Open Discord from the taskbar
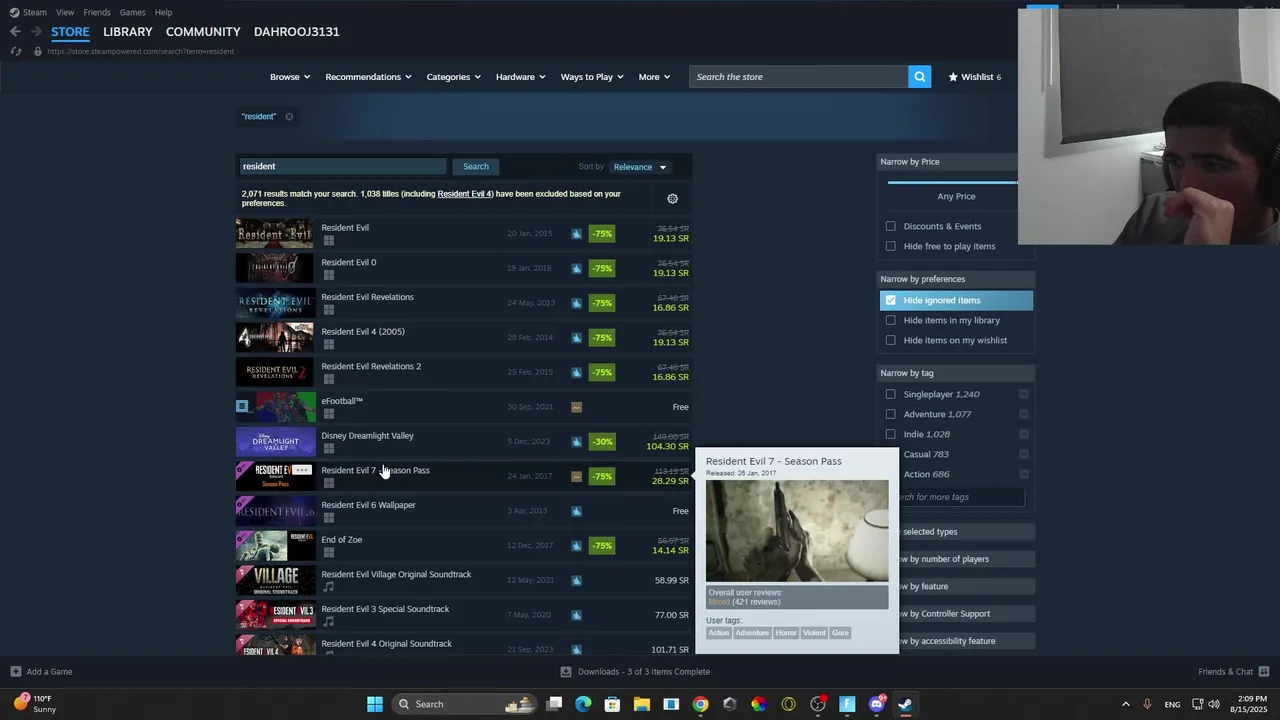The height and width of the screenshot is (720, 1280). (x=877, y=704)
